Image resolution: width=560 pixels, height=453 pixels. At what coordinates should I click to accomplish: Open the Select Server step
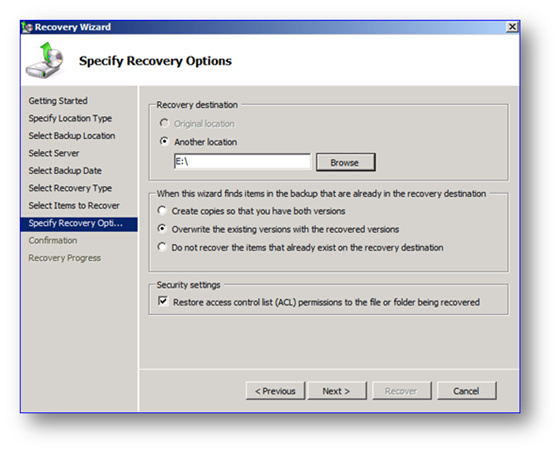(54, 153)
